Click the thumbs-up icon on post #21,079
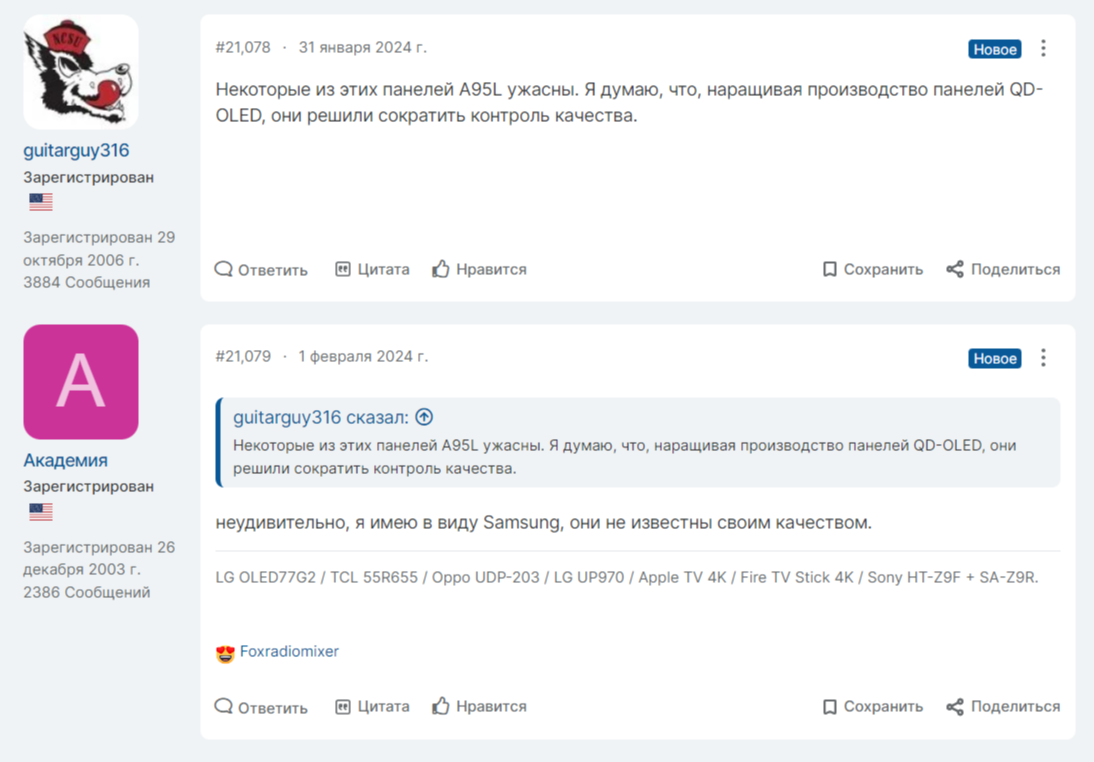Viewport: 1094px width, 762px height. tap(441, 706)
